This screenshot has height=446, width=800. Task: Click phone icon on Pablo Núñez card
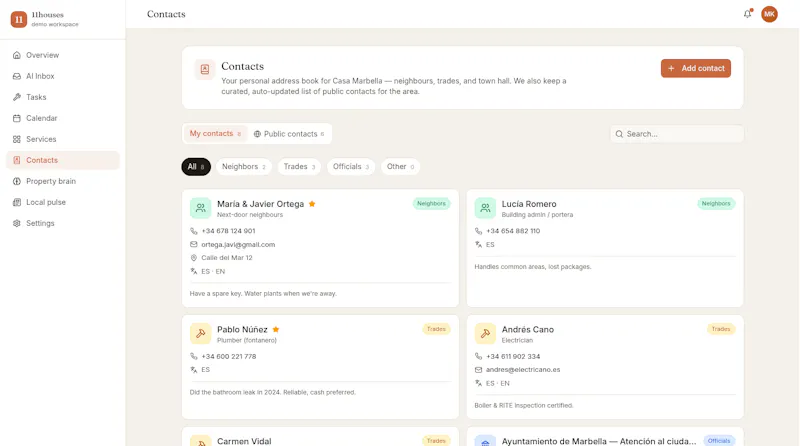click(194, 357)
